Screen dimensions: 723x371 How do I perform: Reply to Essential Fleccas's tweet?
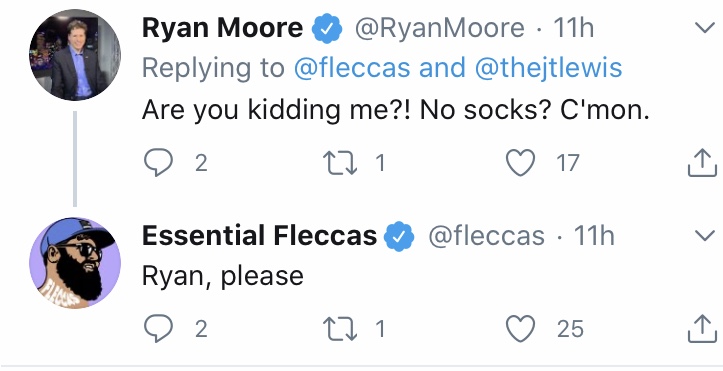click(158, 328)
